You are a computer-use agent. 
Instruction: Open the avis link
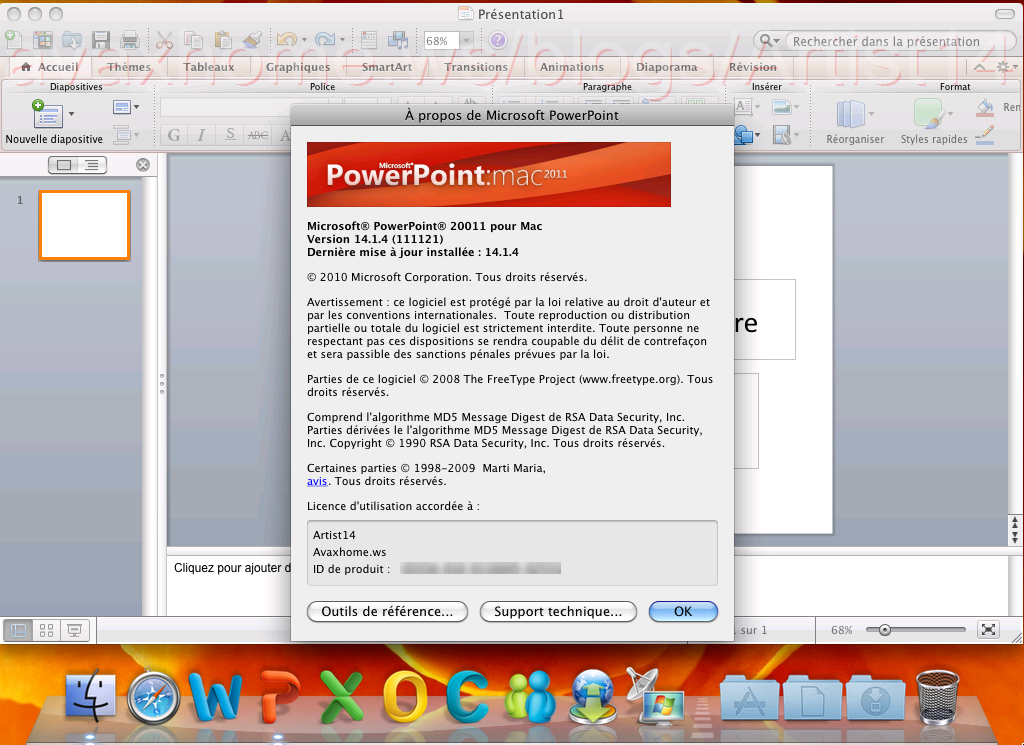[x=317, y=481]
